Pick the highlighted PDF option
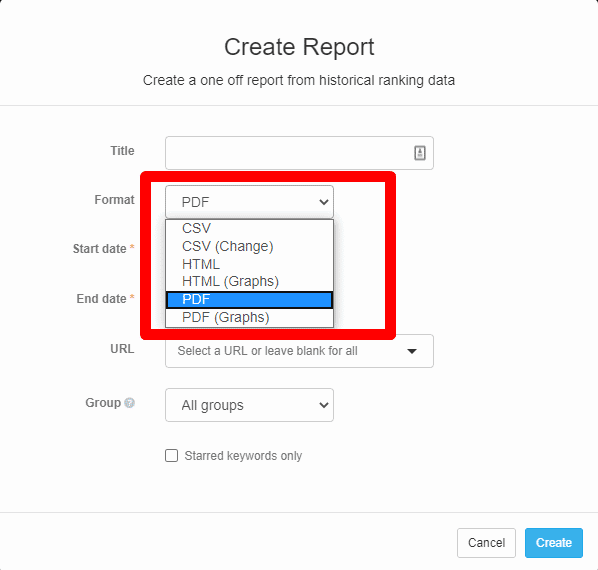This screenshot has height=570, width=598. pos(249,299)
